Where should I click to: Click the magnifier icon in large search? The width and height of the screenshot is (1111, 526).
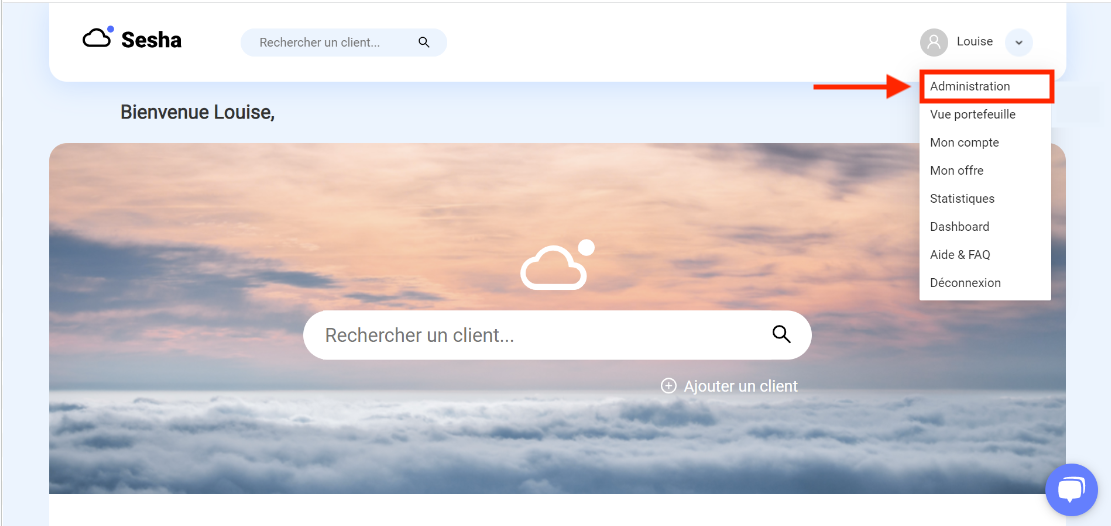tap(782, 335)
